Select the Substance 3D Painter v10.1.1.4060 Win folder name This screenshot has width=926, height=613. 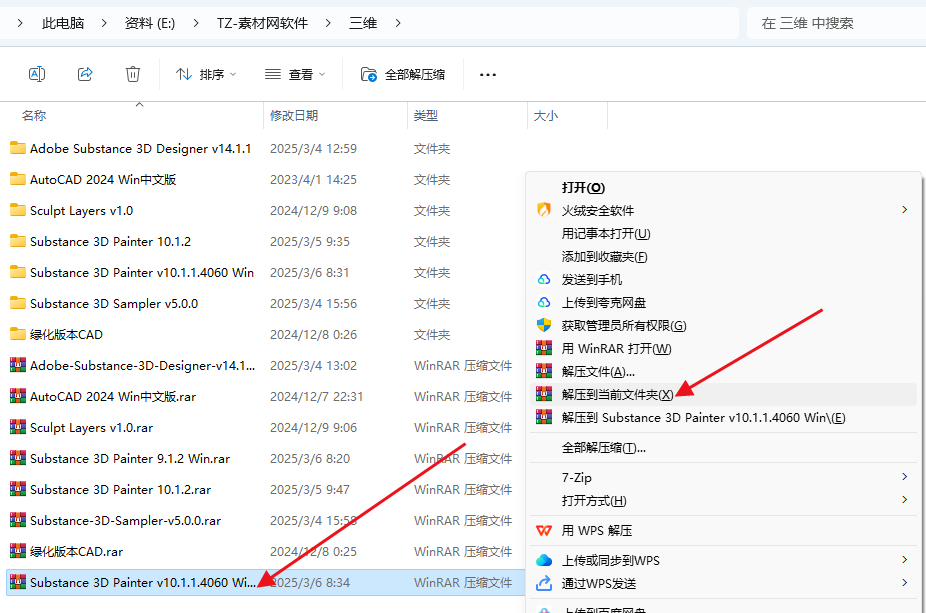coord(142,272)
